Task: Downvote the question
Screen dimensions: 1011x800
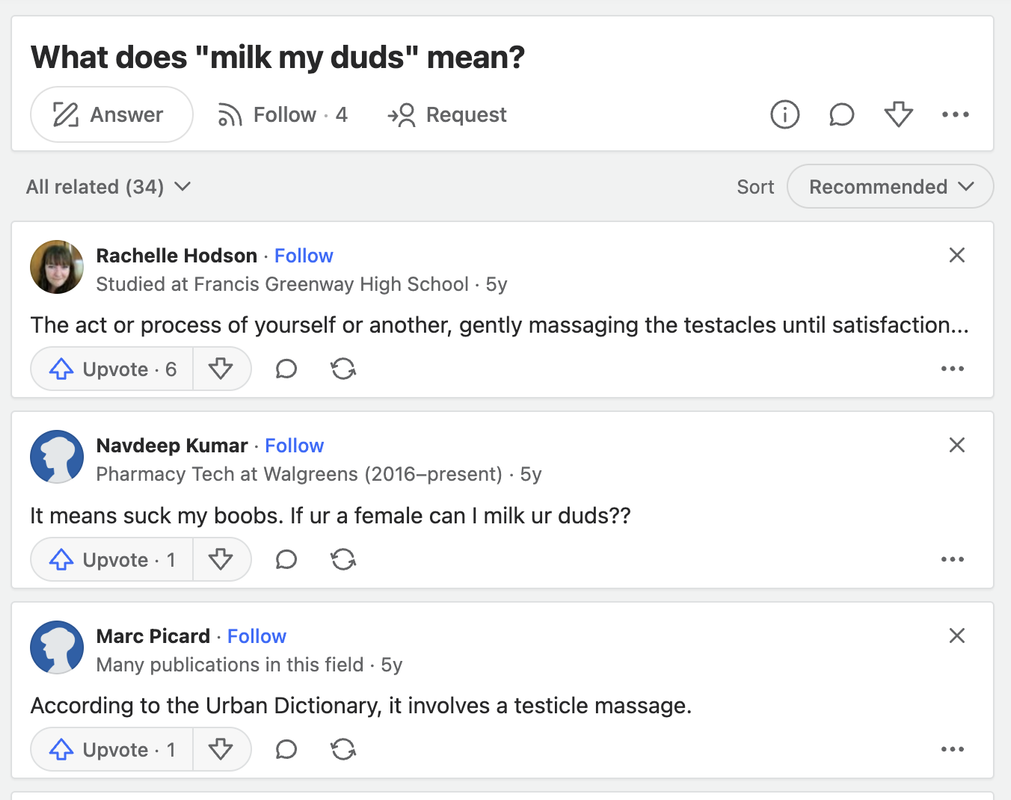Action: (x=898, y=115)
